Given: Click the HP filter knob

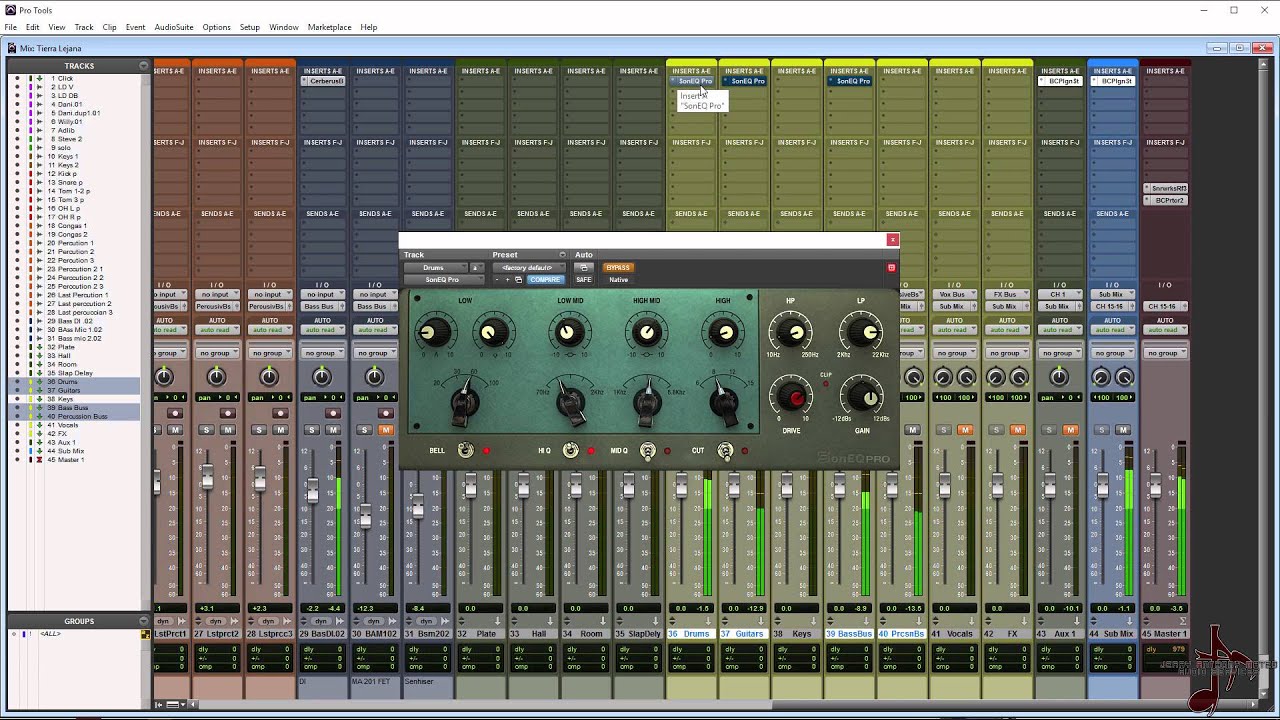Looking at the screenshot, I should 791,331.
